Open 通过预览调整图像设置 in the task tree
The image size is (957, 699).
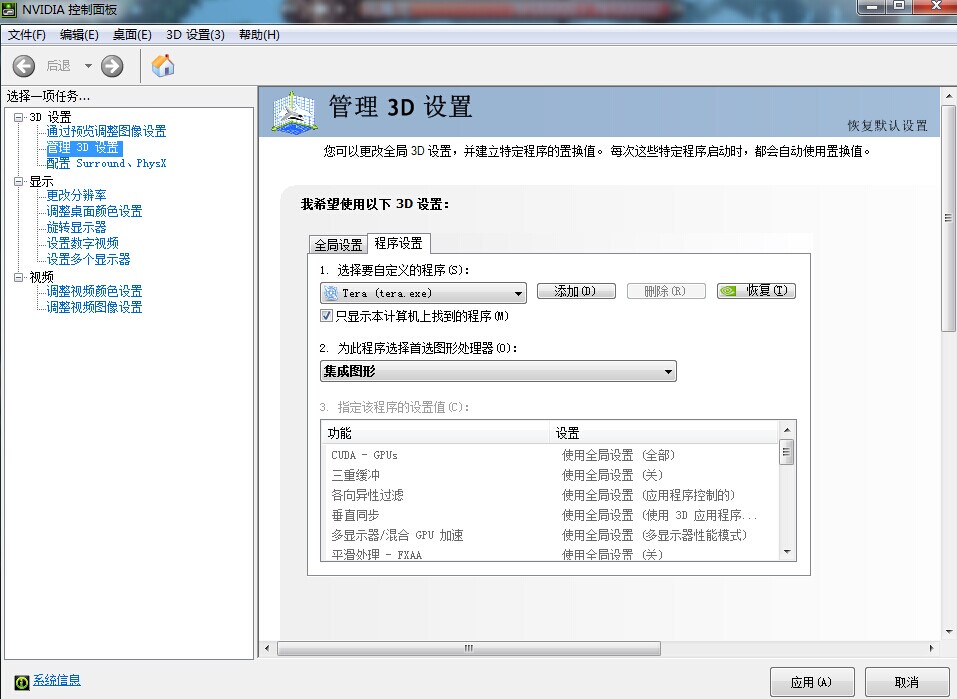click(106, 131)
